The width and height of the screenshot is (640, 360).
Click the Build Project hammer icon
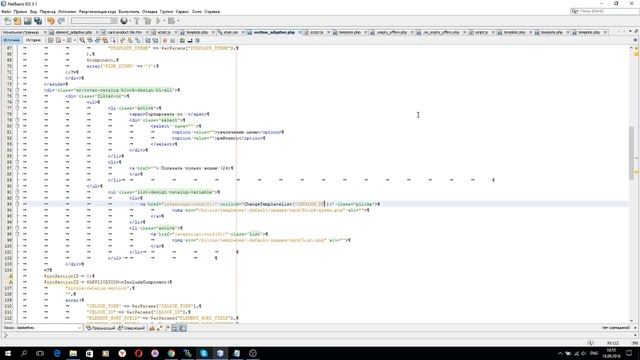pyautogui.click(x=137, y=21)
